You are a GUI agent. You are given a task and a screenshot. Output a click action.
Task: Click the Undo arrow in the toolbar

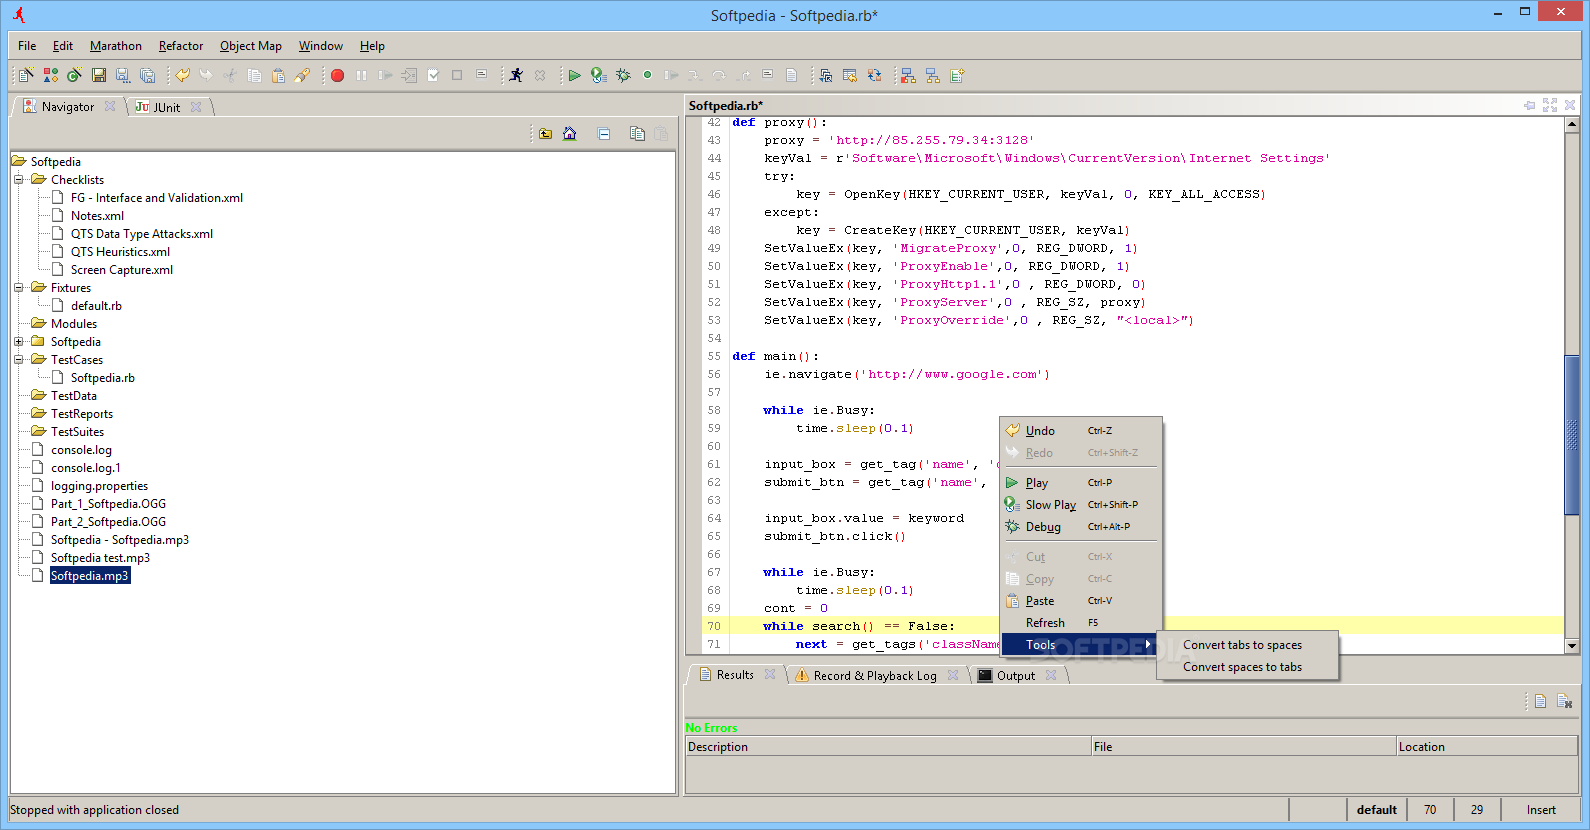click(182, 75)
